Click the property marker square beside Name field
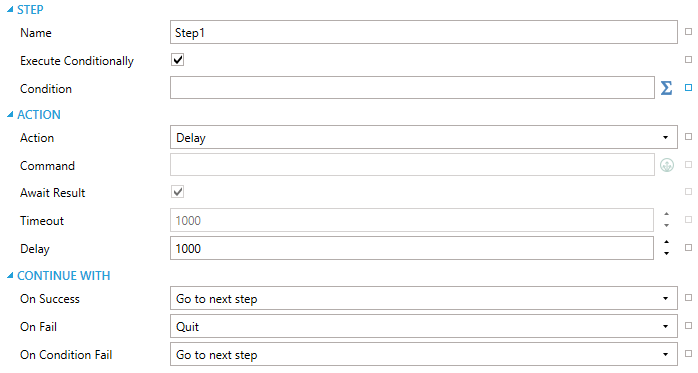Viewport: 698px width, 373px height. (x=688, y=32)
